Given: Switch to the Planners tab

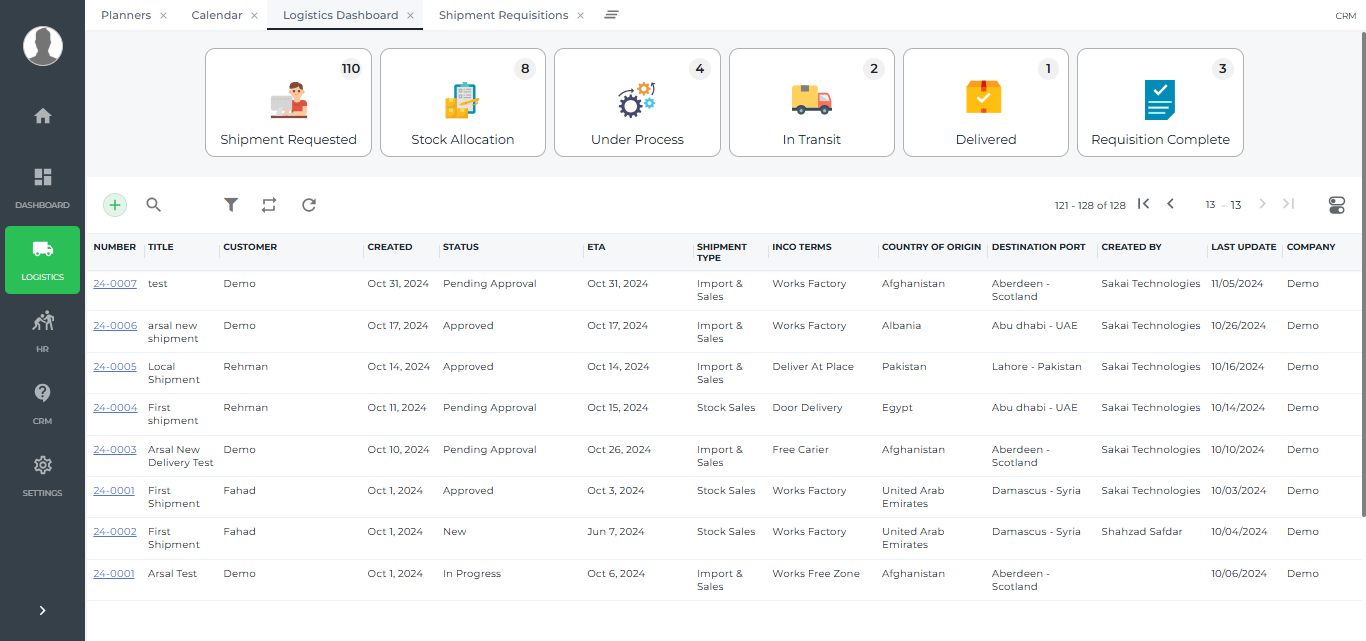Looking at the screenshot, I should (x=126, y=15).
